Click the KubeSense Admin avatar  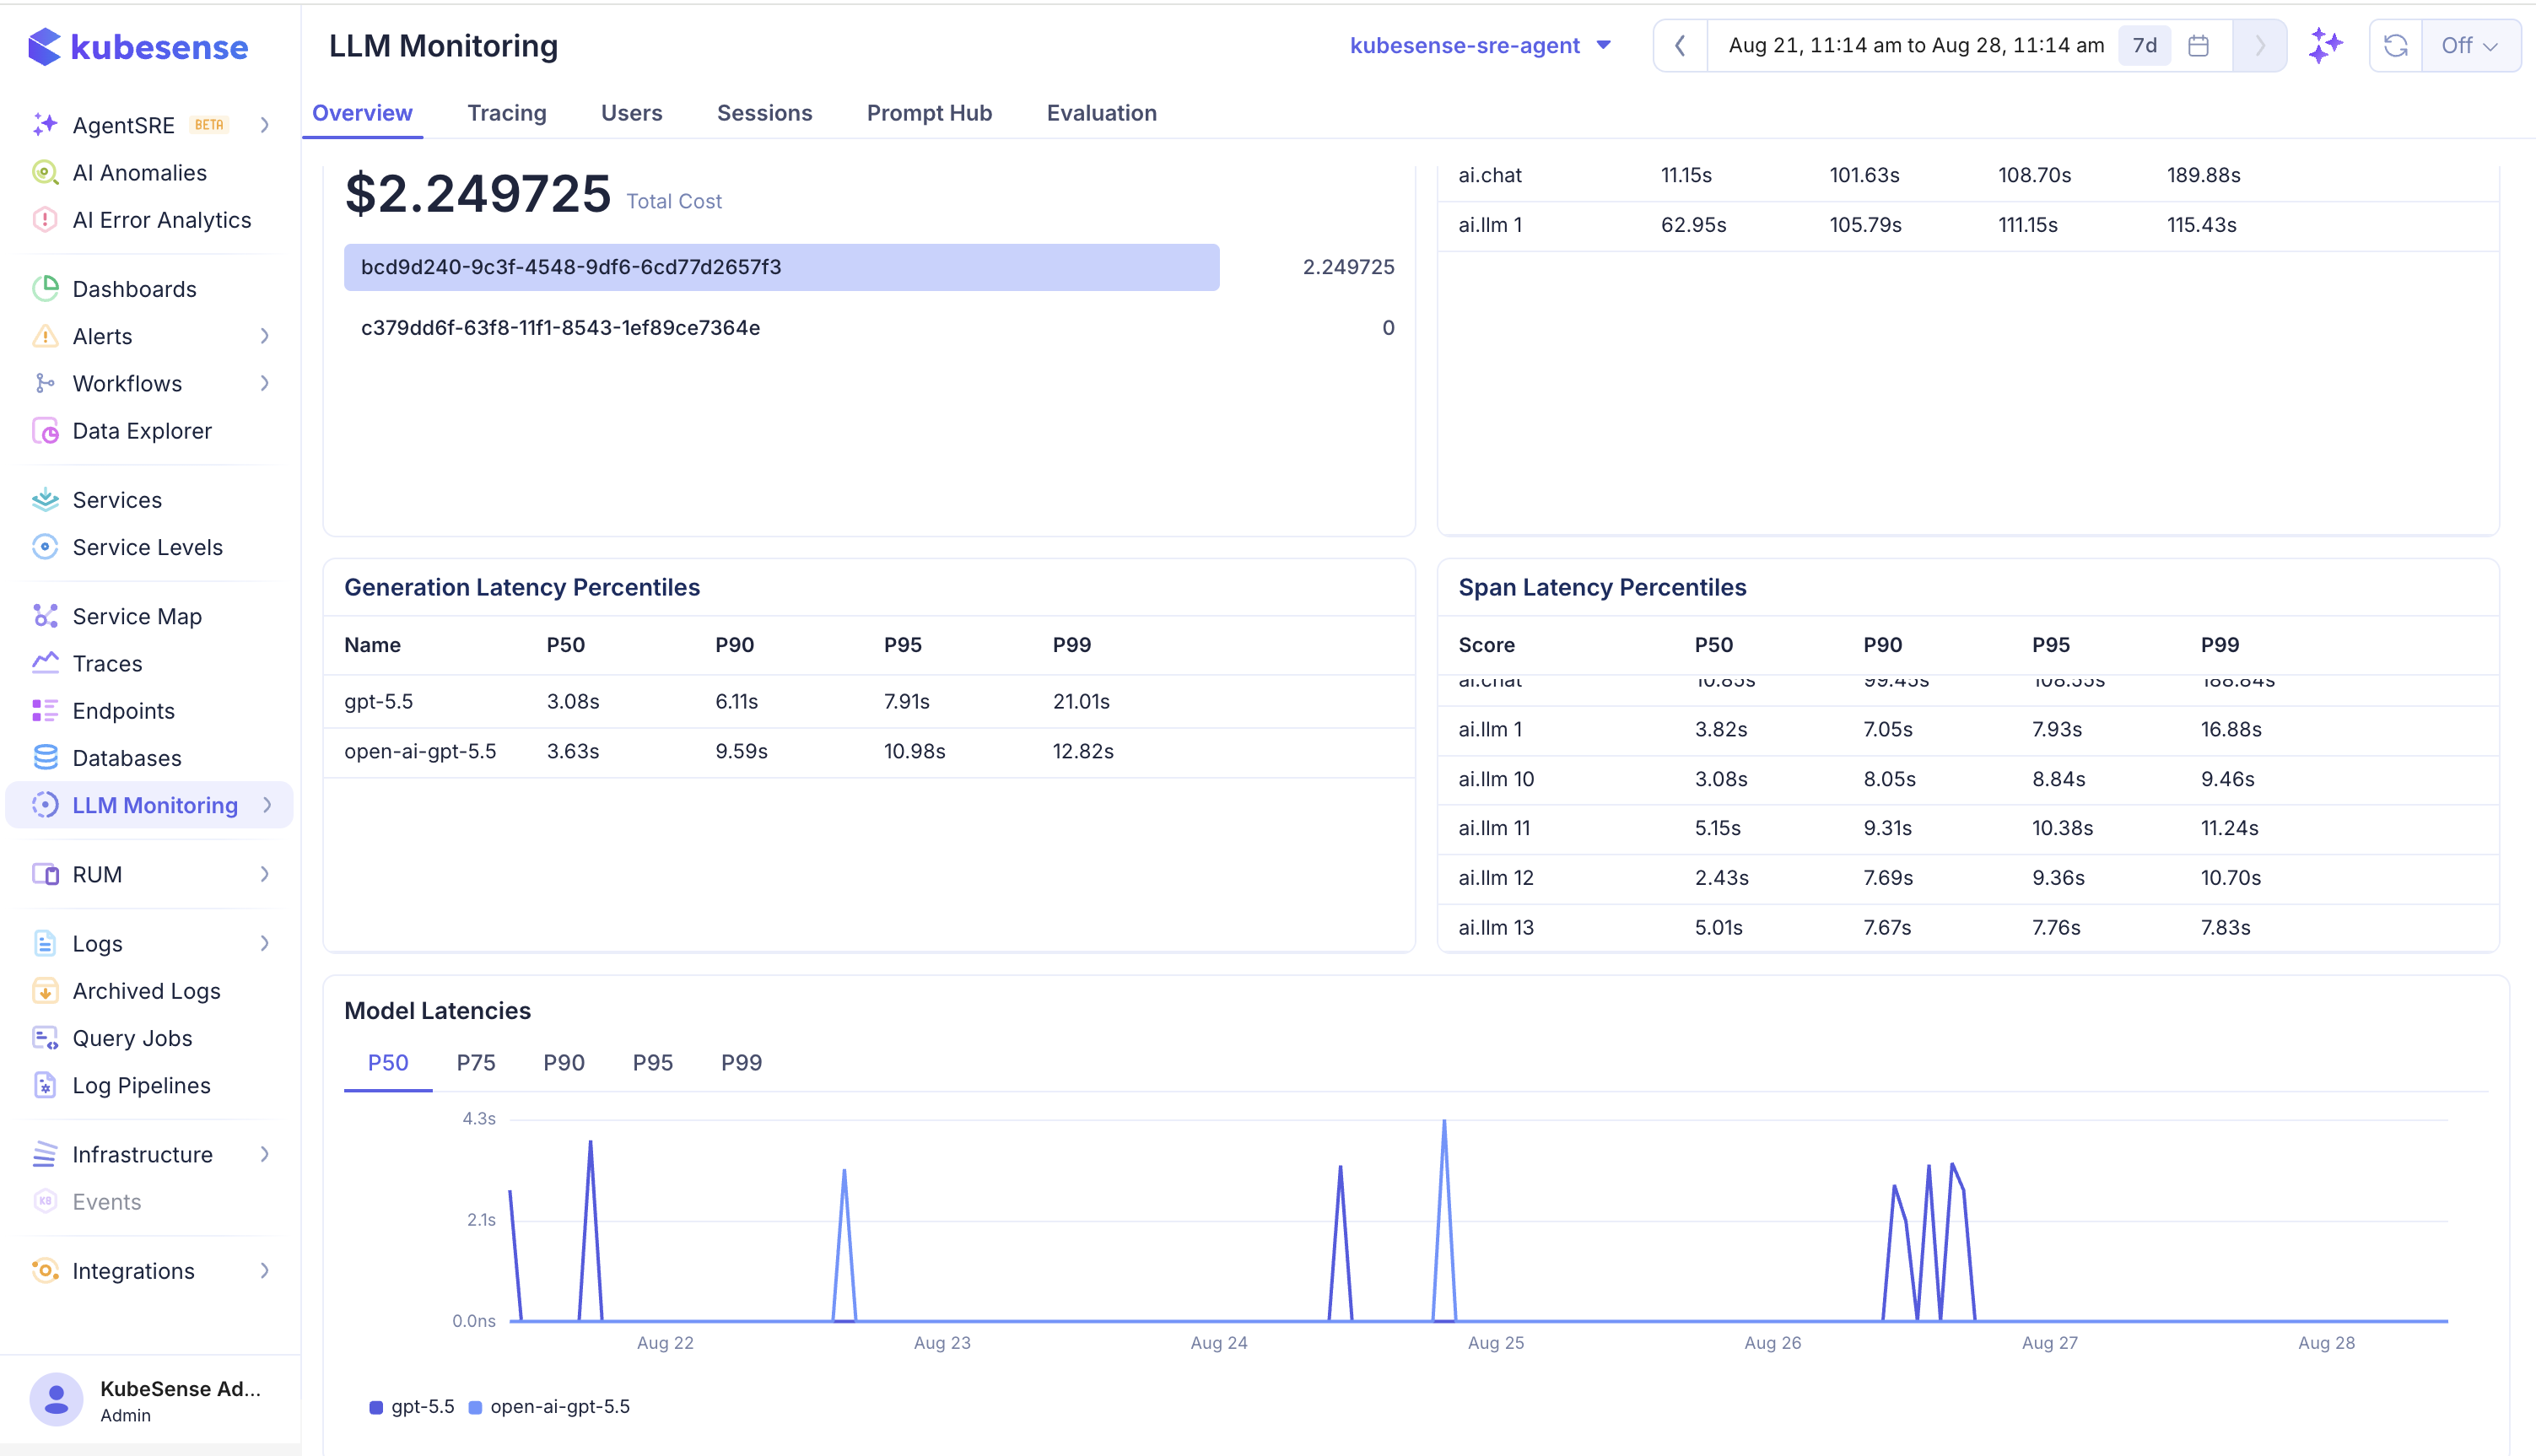pos(56,1399)
